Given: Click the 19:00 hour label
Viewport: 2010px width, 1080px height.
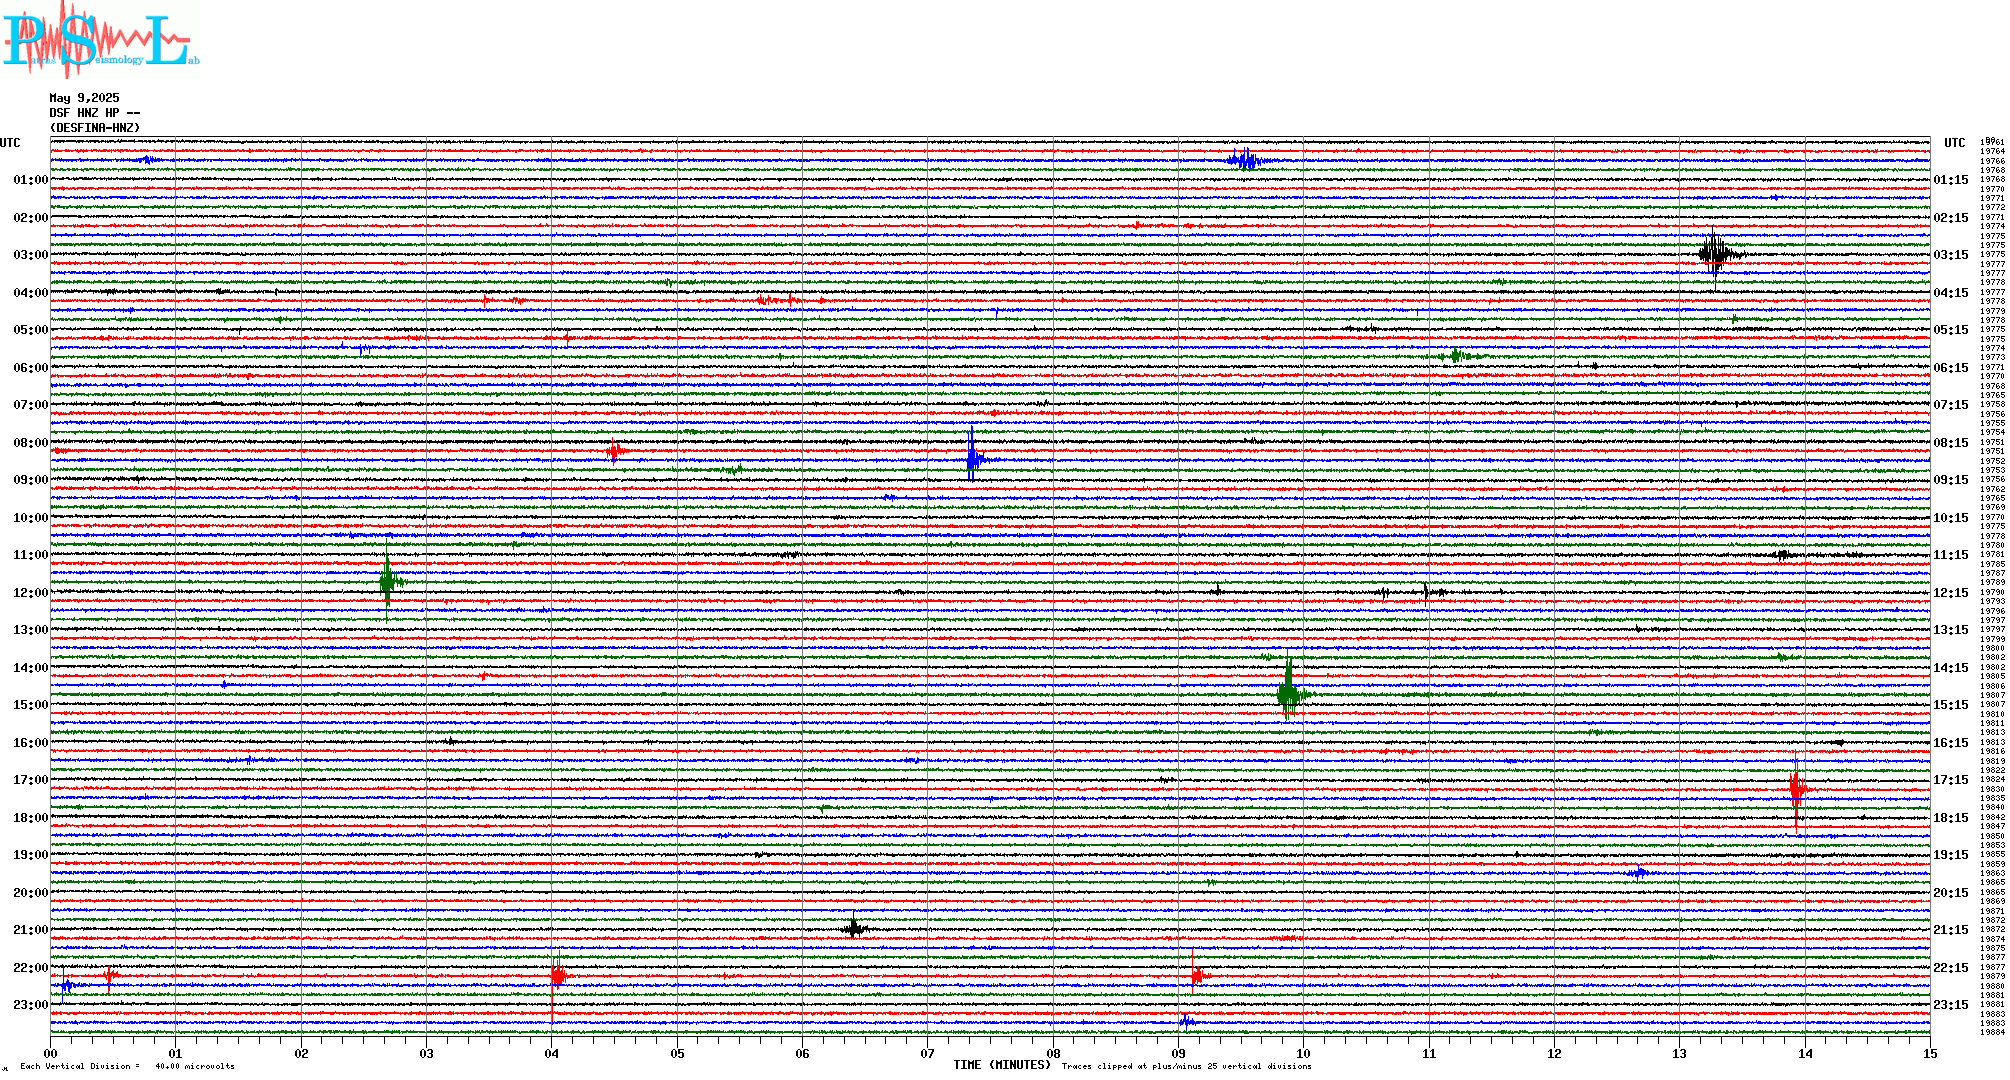Looking at the screenshot, I should (30, 855).
